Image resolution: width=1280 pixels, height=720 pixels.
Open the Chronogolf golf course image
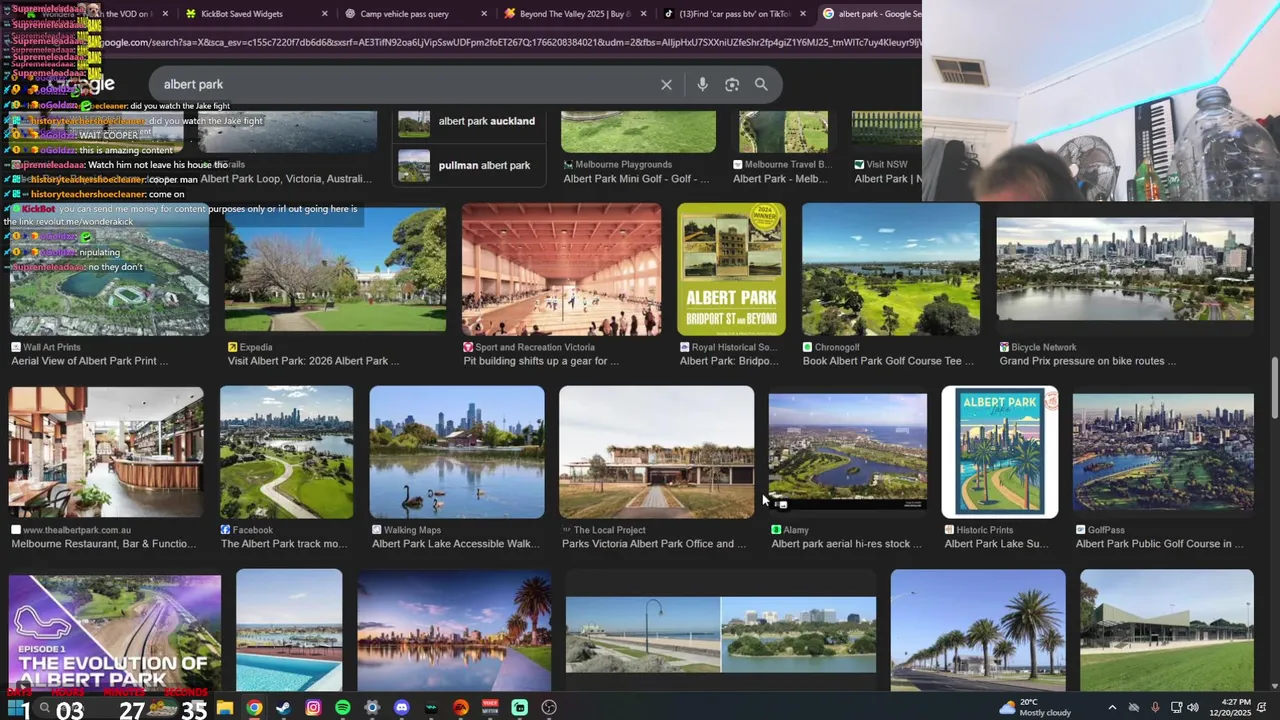890,269
